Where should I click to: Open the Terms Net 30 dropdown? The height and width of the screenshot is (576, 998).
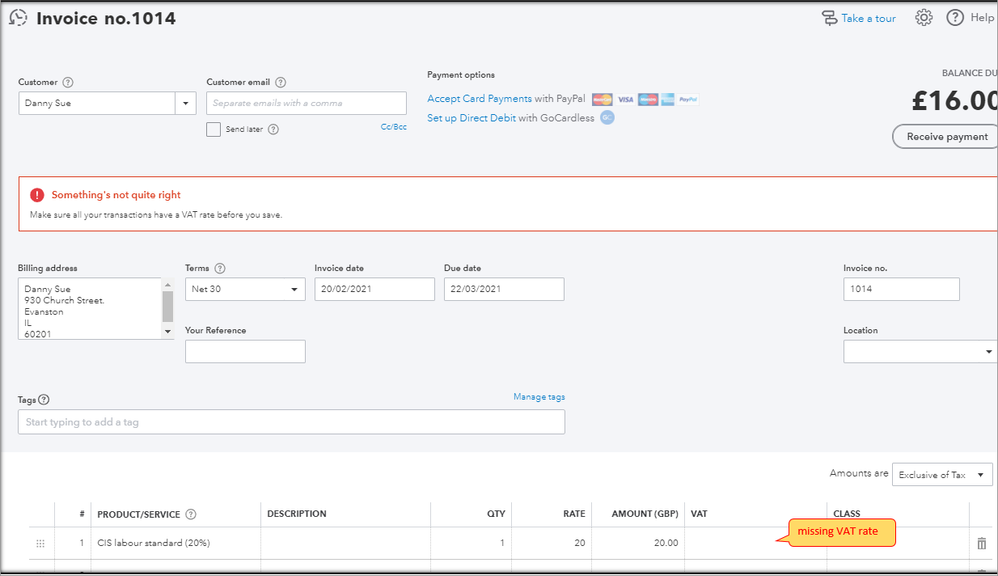(245, 289)
